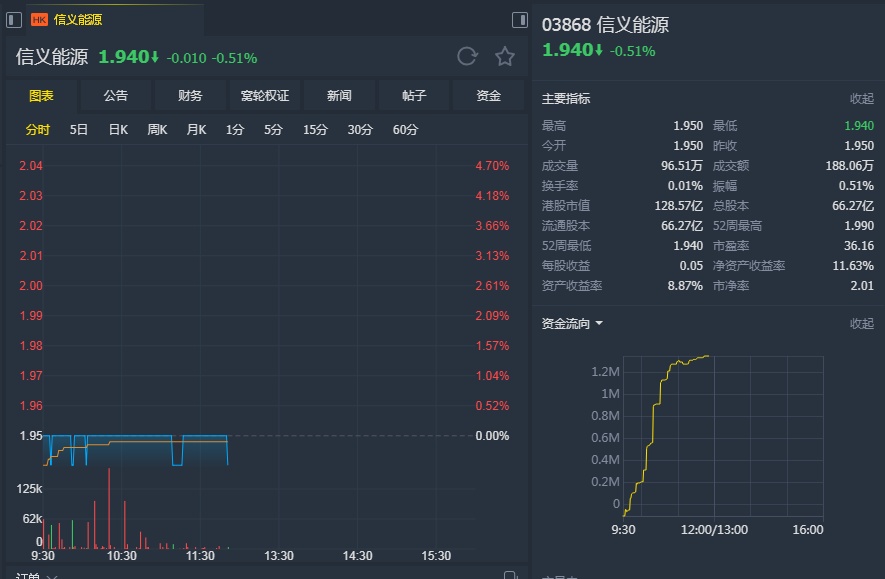885x579 pixels.
Task: Switch chart to 30分 interval
Action: coord(360,130)
